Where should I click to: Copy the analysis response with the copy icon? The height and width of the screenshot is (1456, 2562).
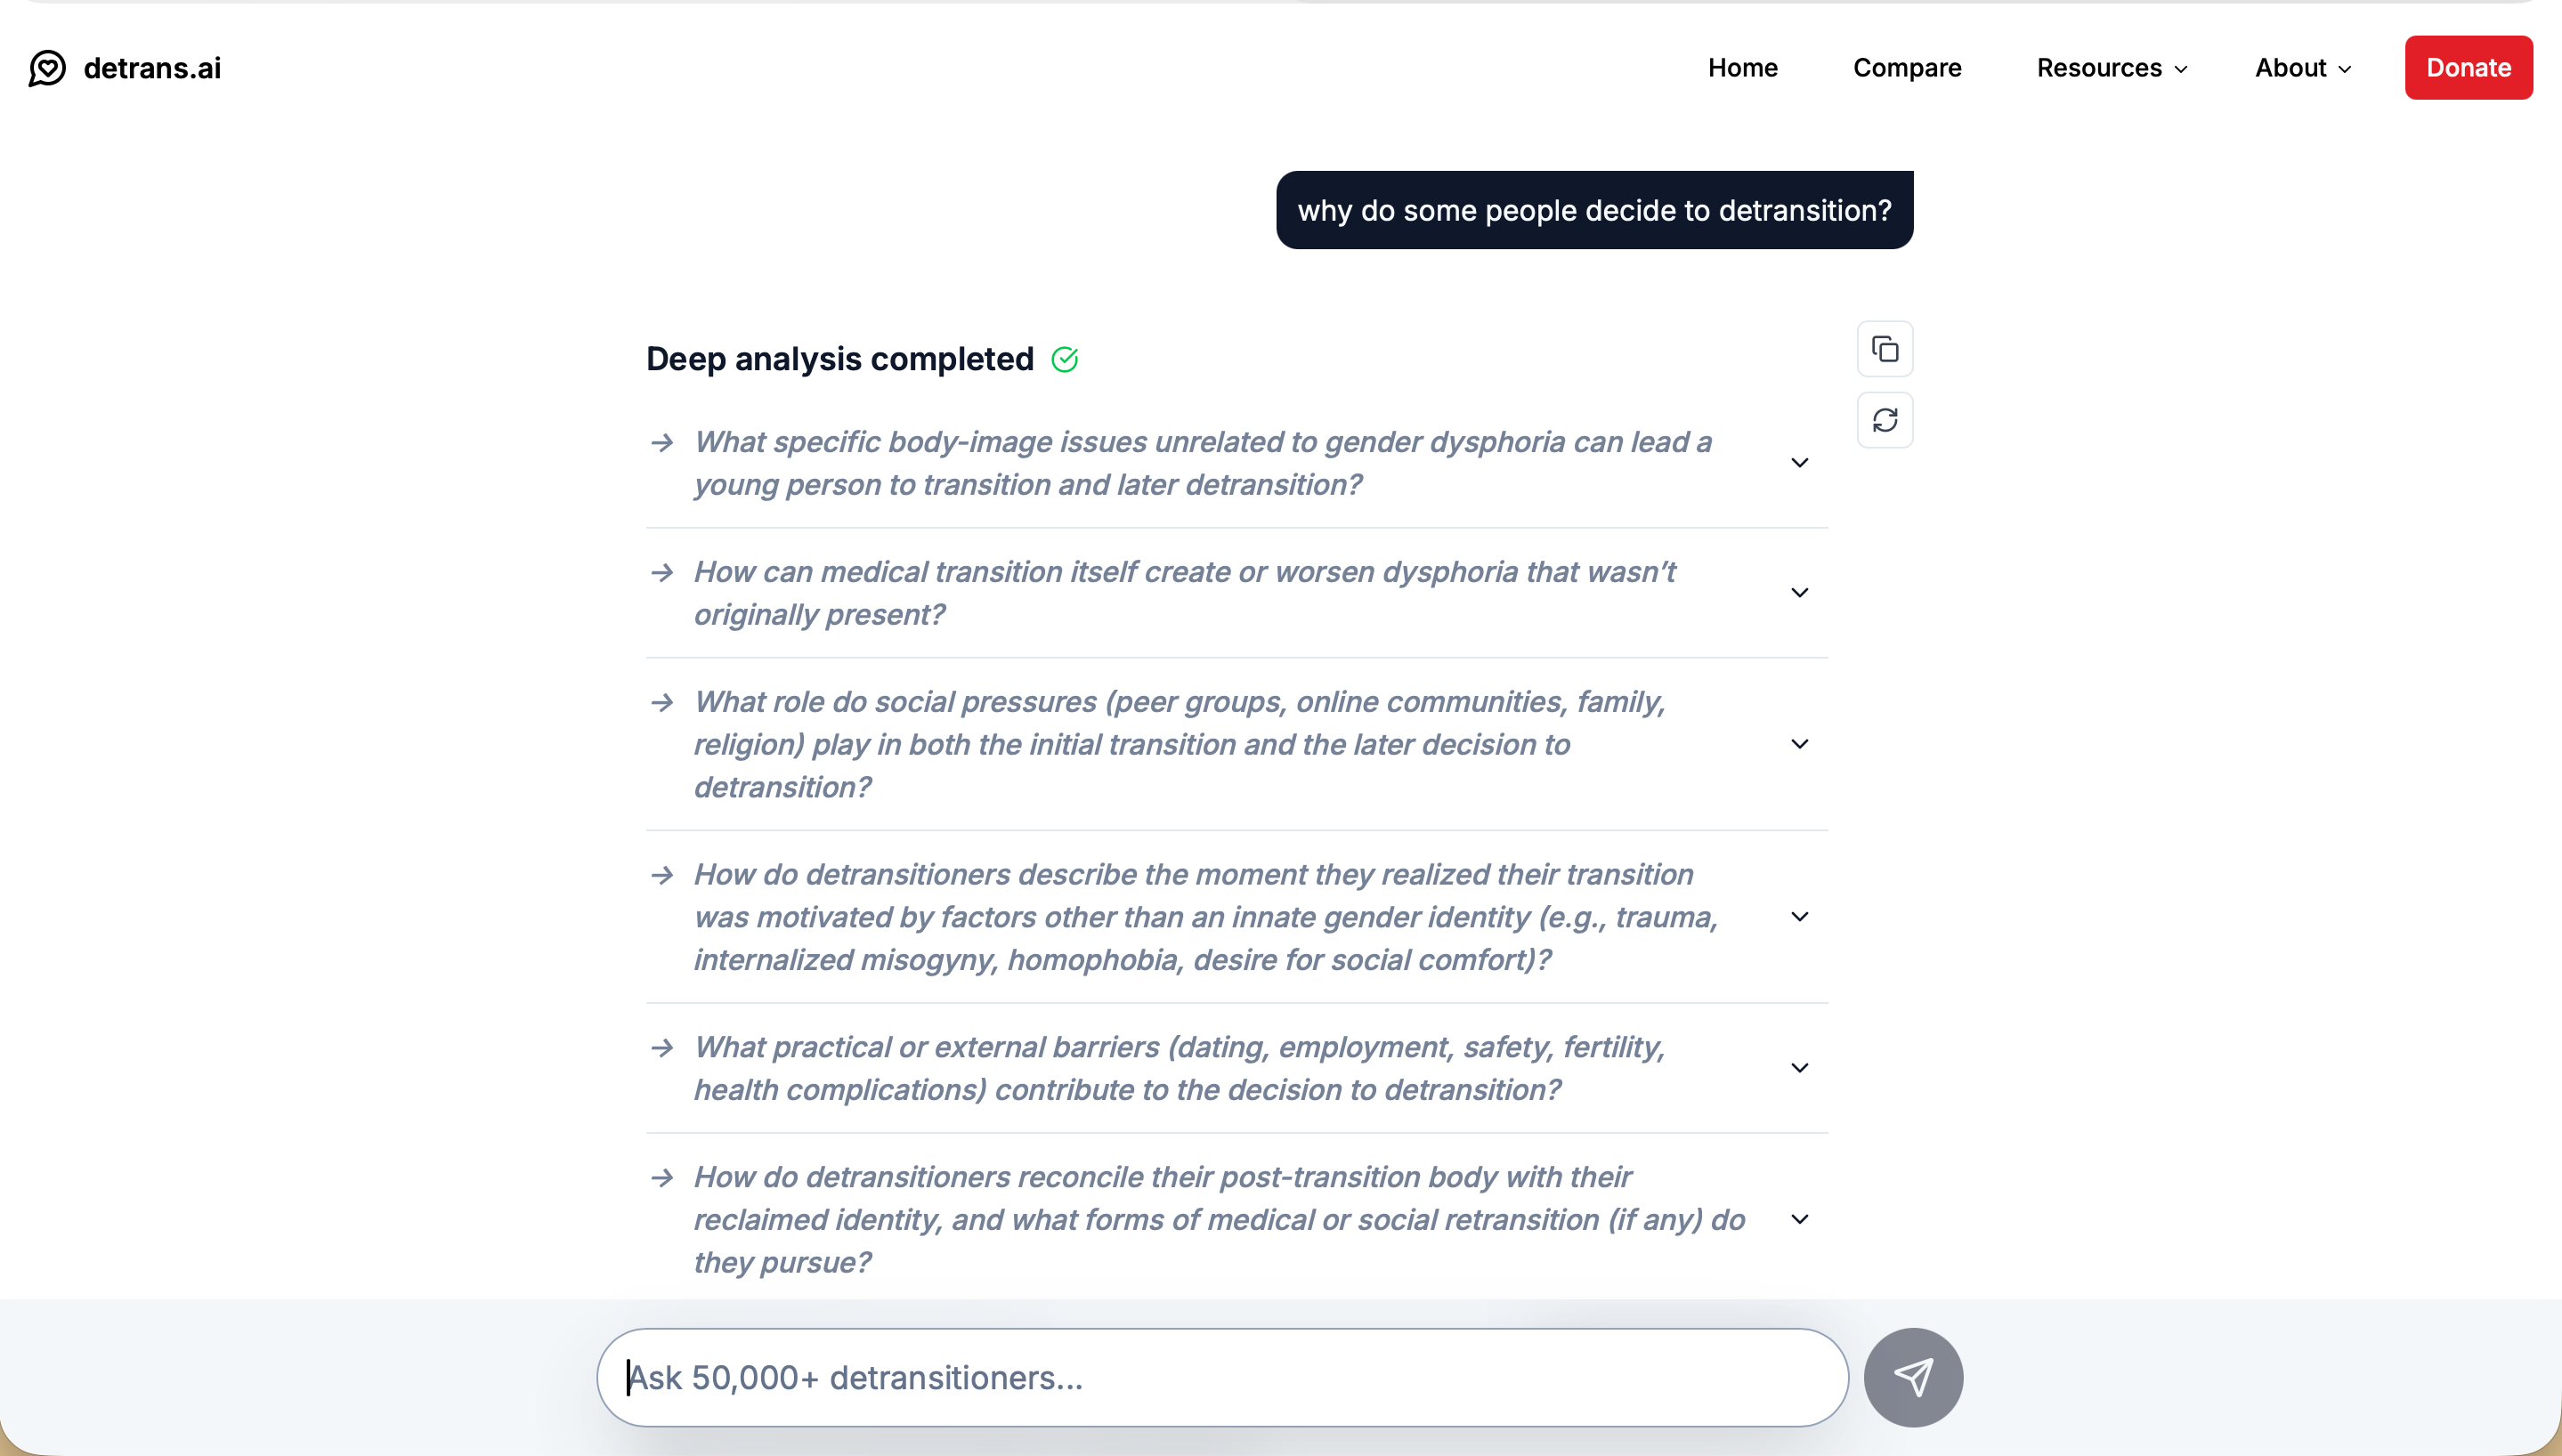tap(1885, 349)
